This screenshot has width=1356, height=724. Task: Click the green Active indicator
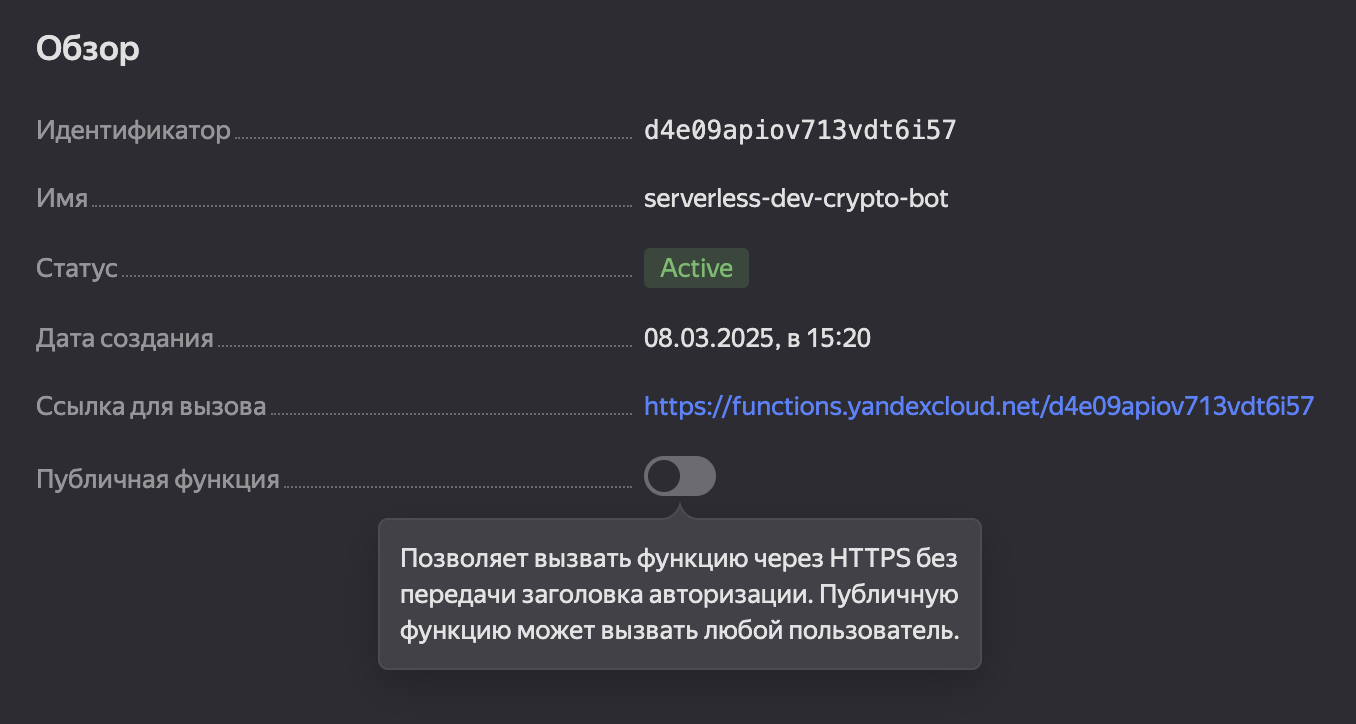point(696,267)
